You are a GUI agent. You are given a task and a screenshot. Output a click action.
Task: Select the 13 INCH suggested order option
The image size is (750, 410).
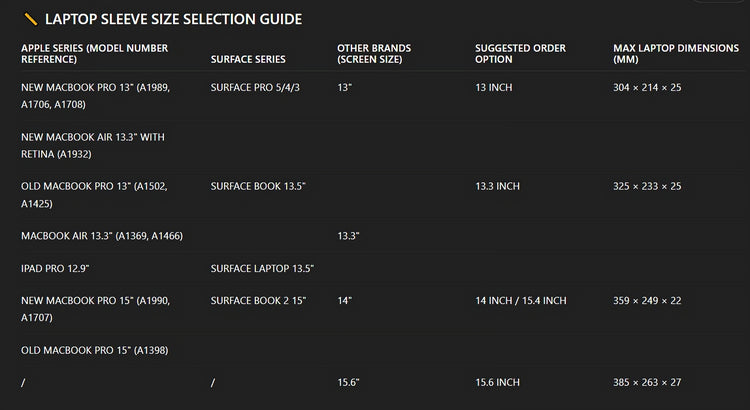pos(495,88)
